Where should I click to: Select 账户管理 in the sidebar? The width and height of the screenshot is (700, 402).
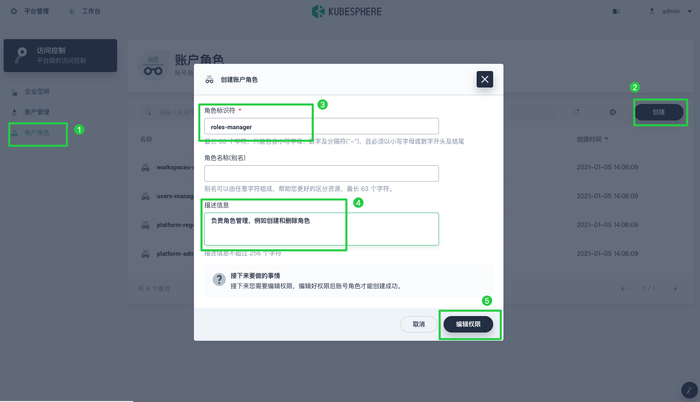36,112
